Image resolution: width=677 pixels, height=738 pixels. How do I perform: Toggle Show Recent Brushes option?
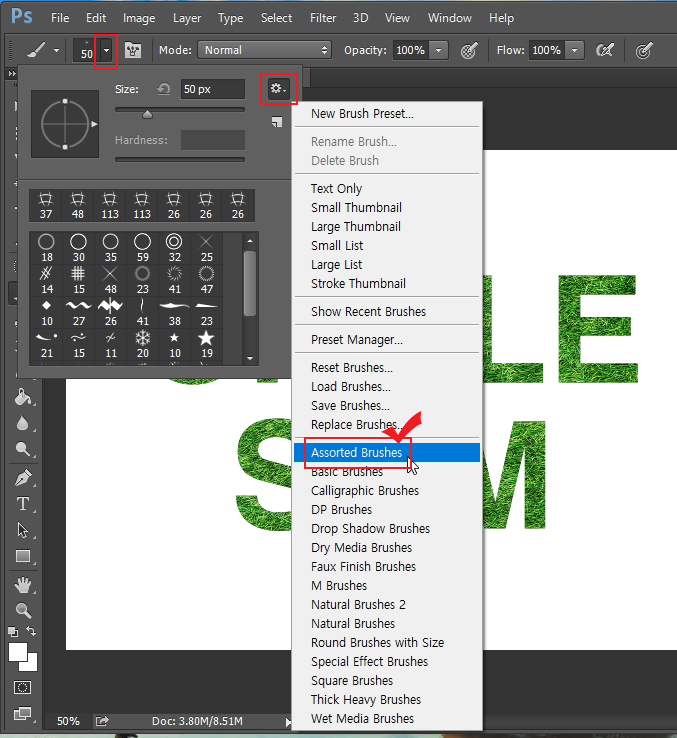tap(387, 312)
